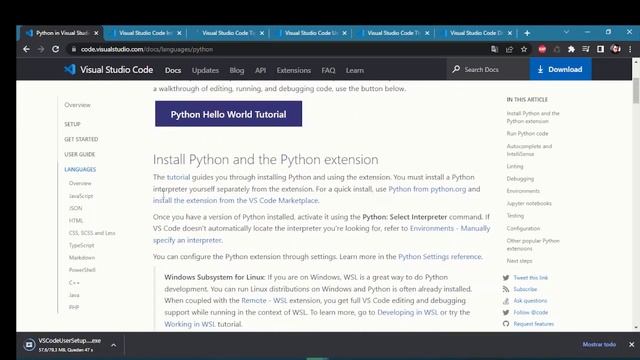Image resolution: width=640 pixels, height=360 pixels.
Task: Click Mostrar todo in downloads bar
Action: click(x=599, y=344)
